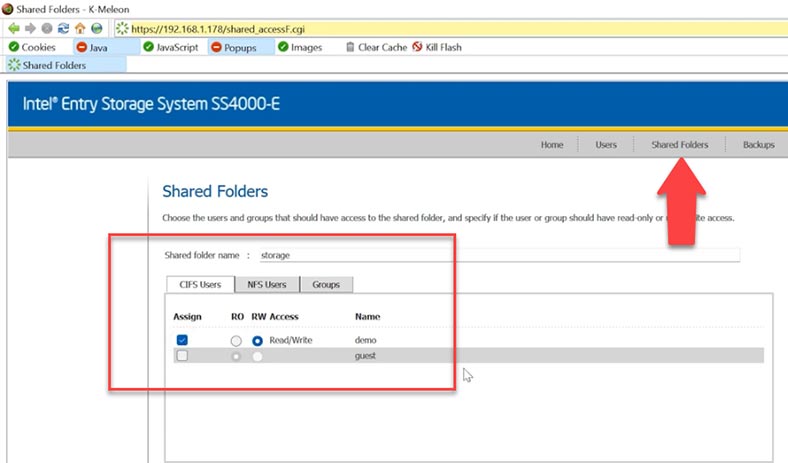Click the guest user name
The image size is (788, 463).
365,355
